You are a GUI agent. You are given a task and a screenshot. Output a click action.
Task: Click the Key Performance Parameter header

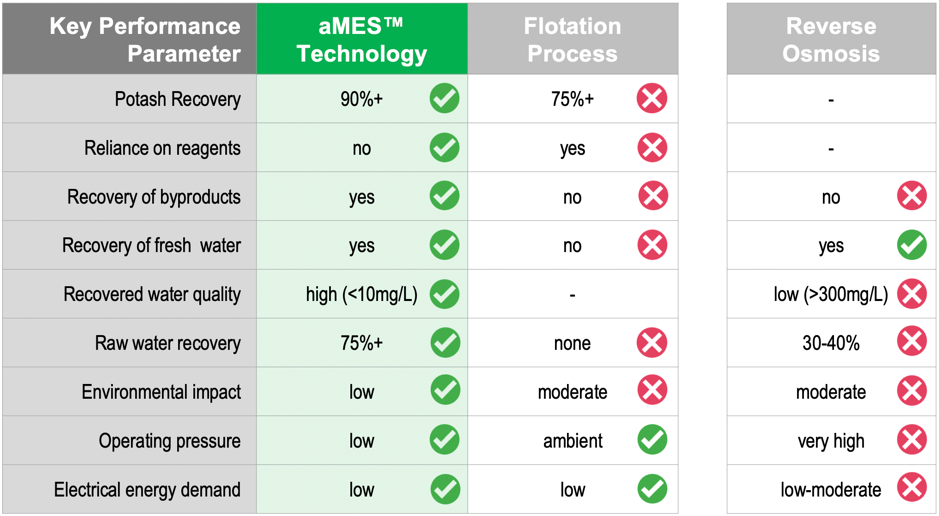tap(129, 39)
